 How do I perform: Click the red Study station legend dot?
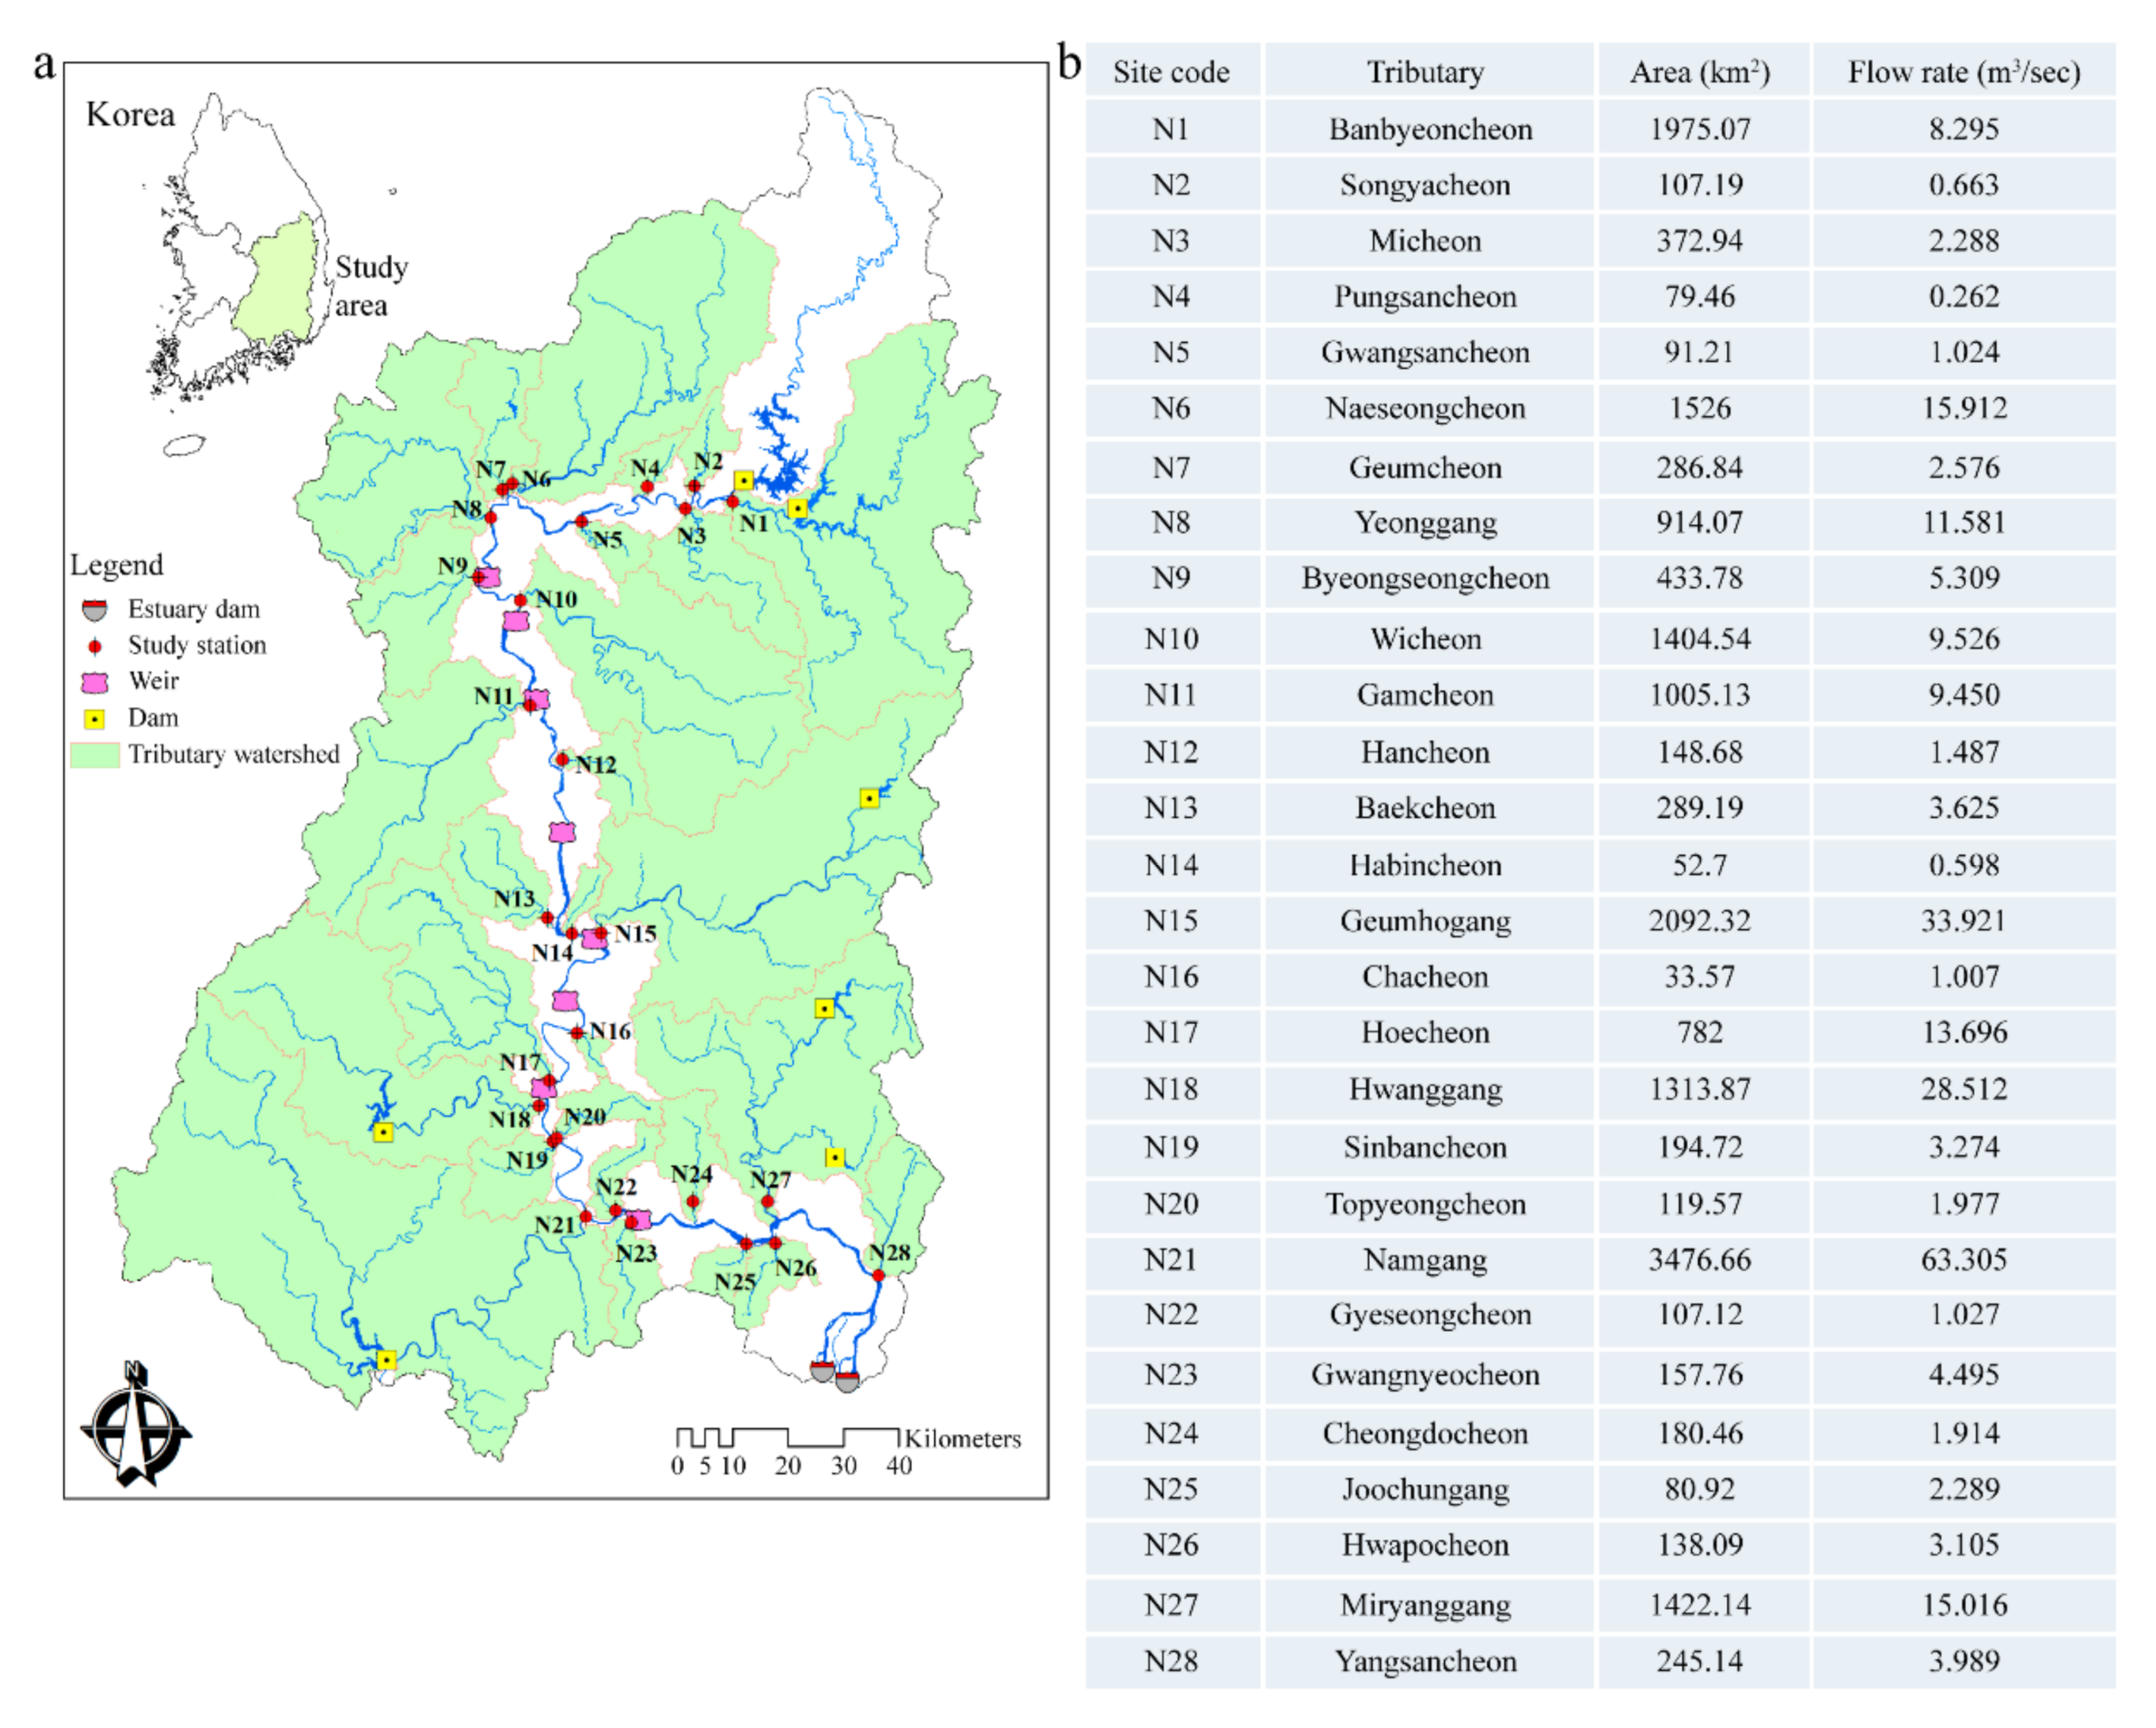[94, 646]
